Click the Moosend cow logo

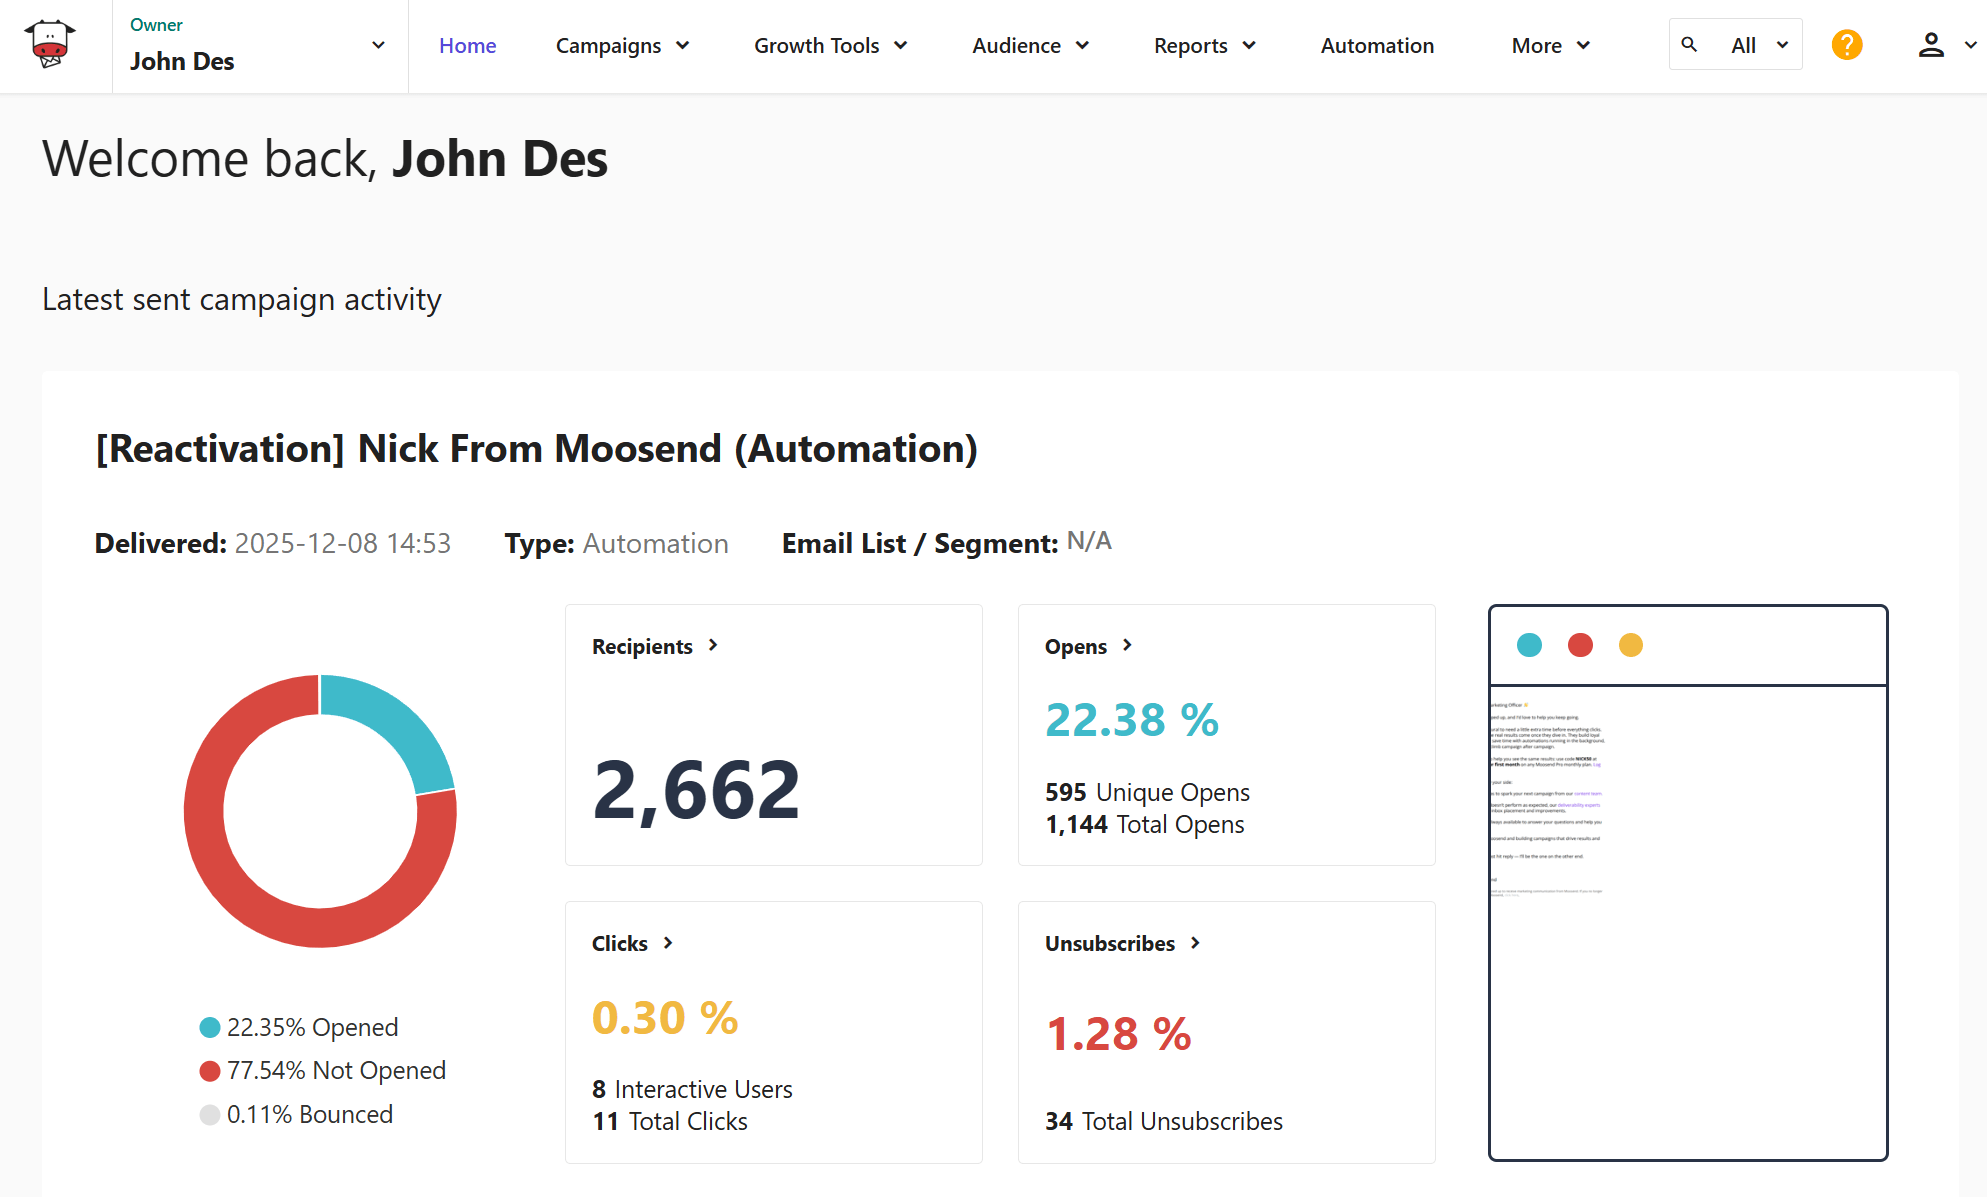point(50,45)
